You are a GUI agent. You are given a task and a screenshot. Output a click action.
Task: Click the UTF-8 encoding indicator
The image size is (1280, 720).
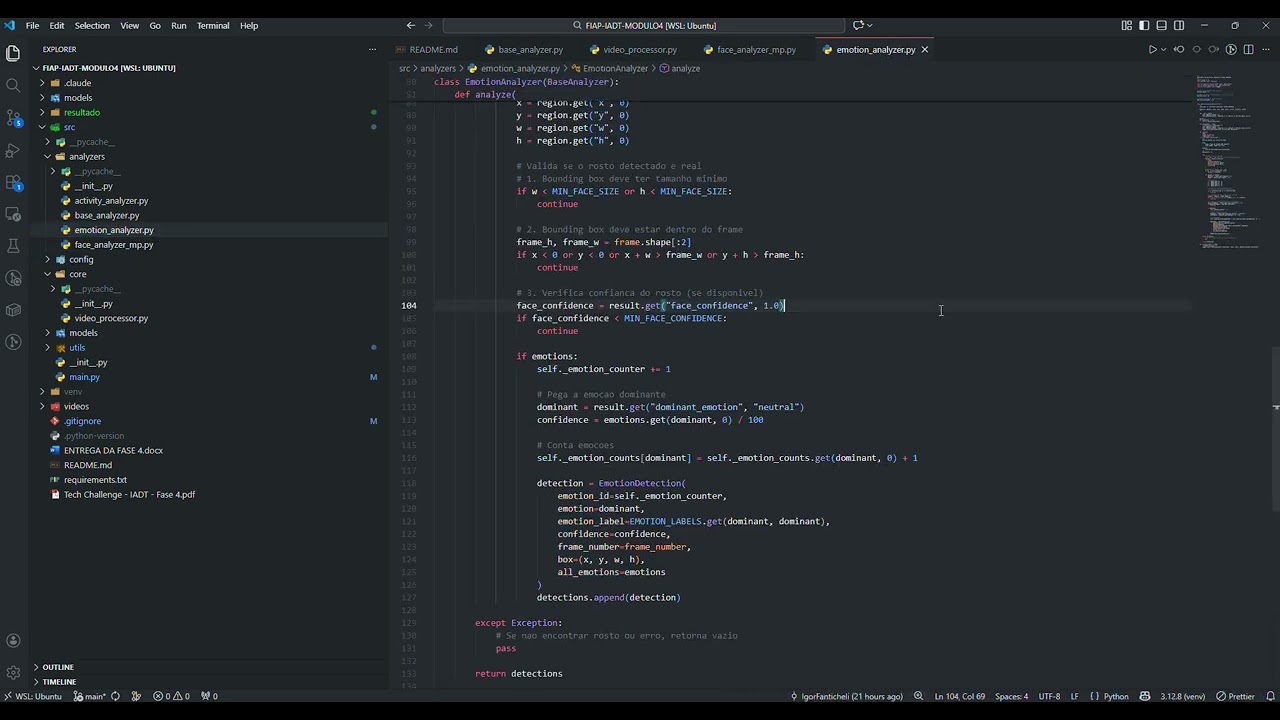pos(1049,696)
